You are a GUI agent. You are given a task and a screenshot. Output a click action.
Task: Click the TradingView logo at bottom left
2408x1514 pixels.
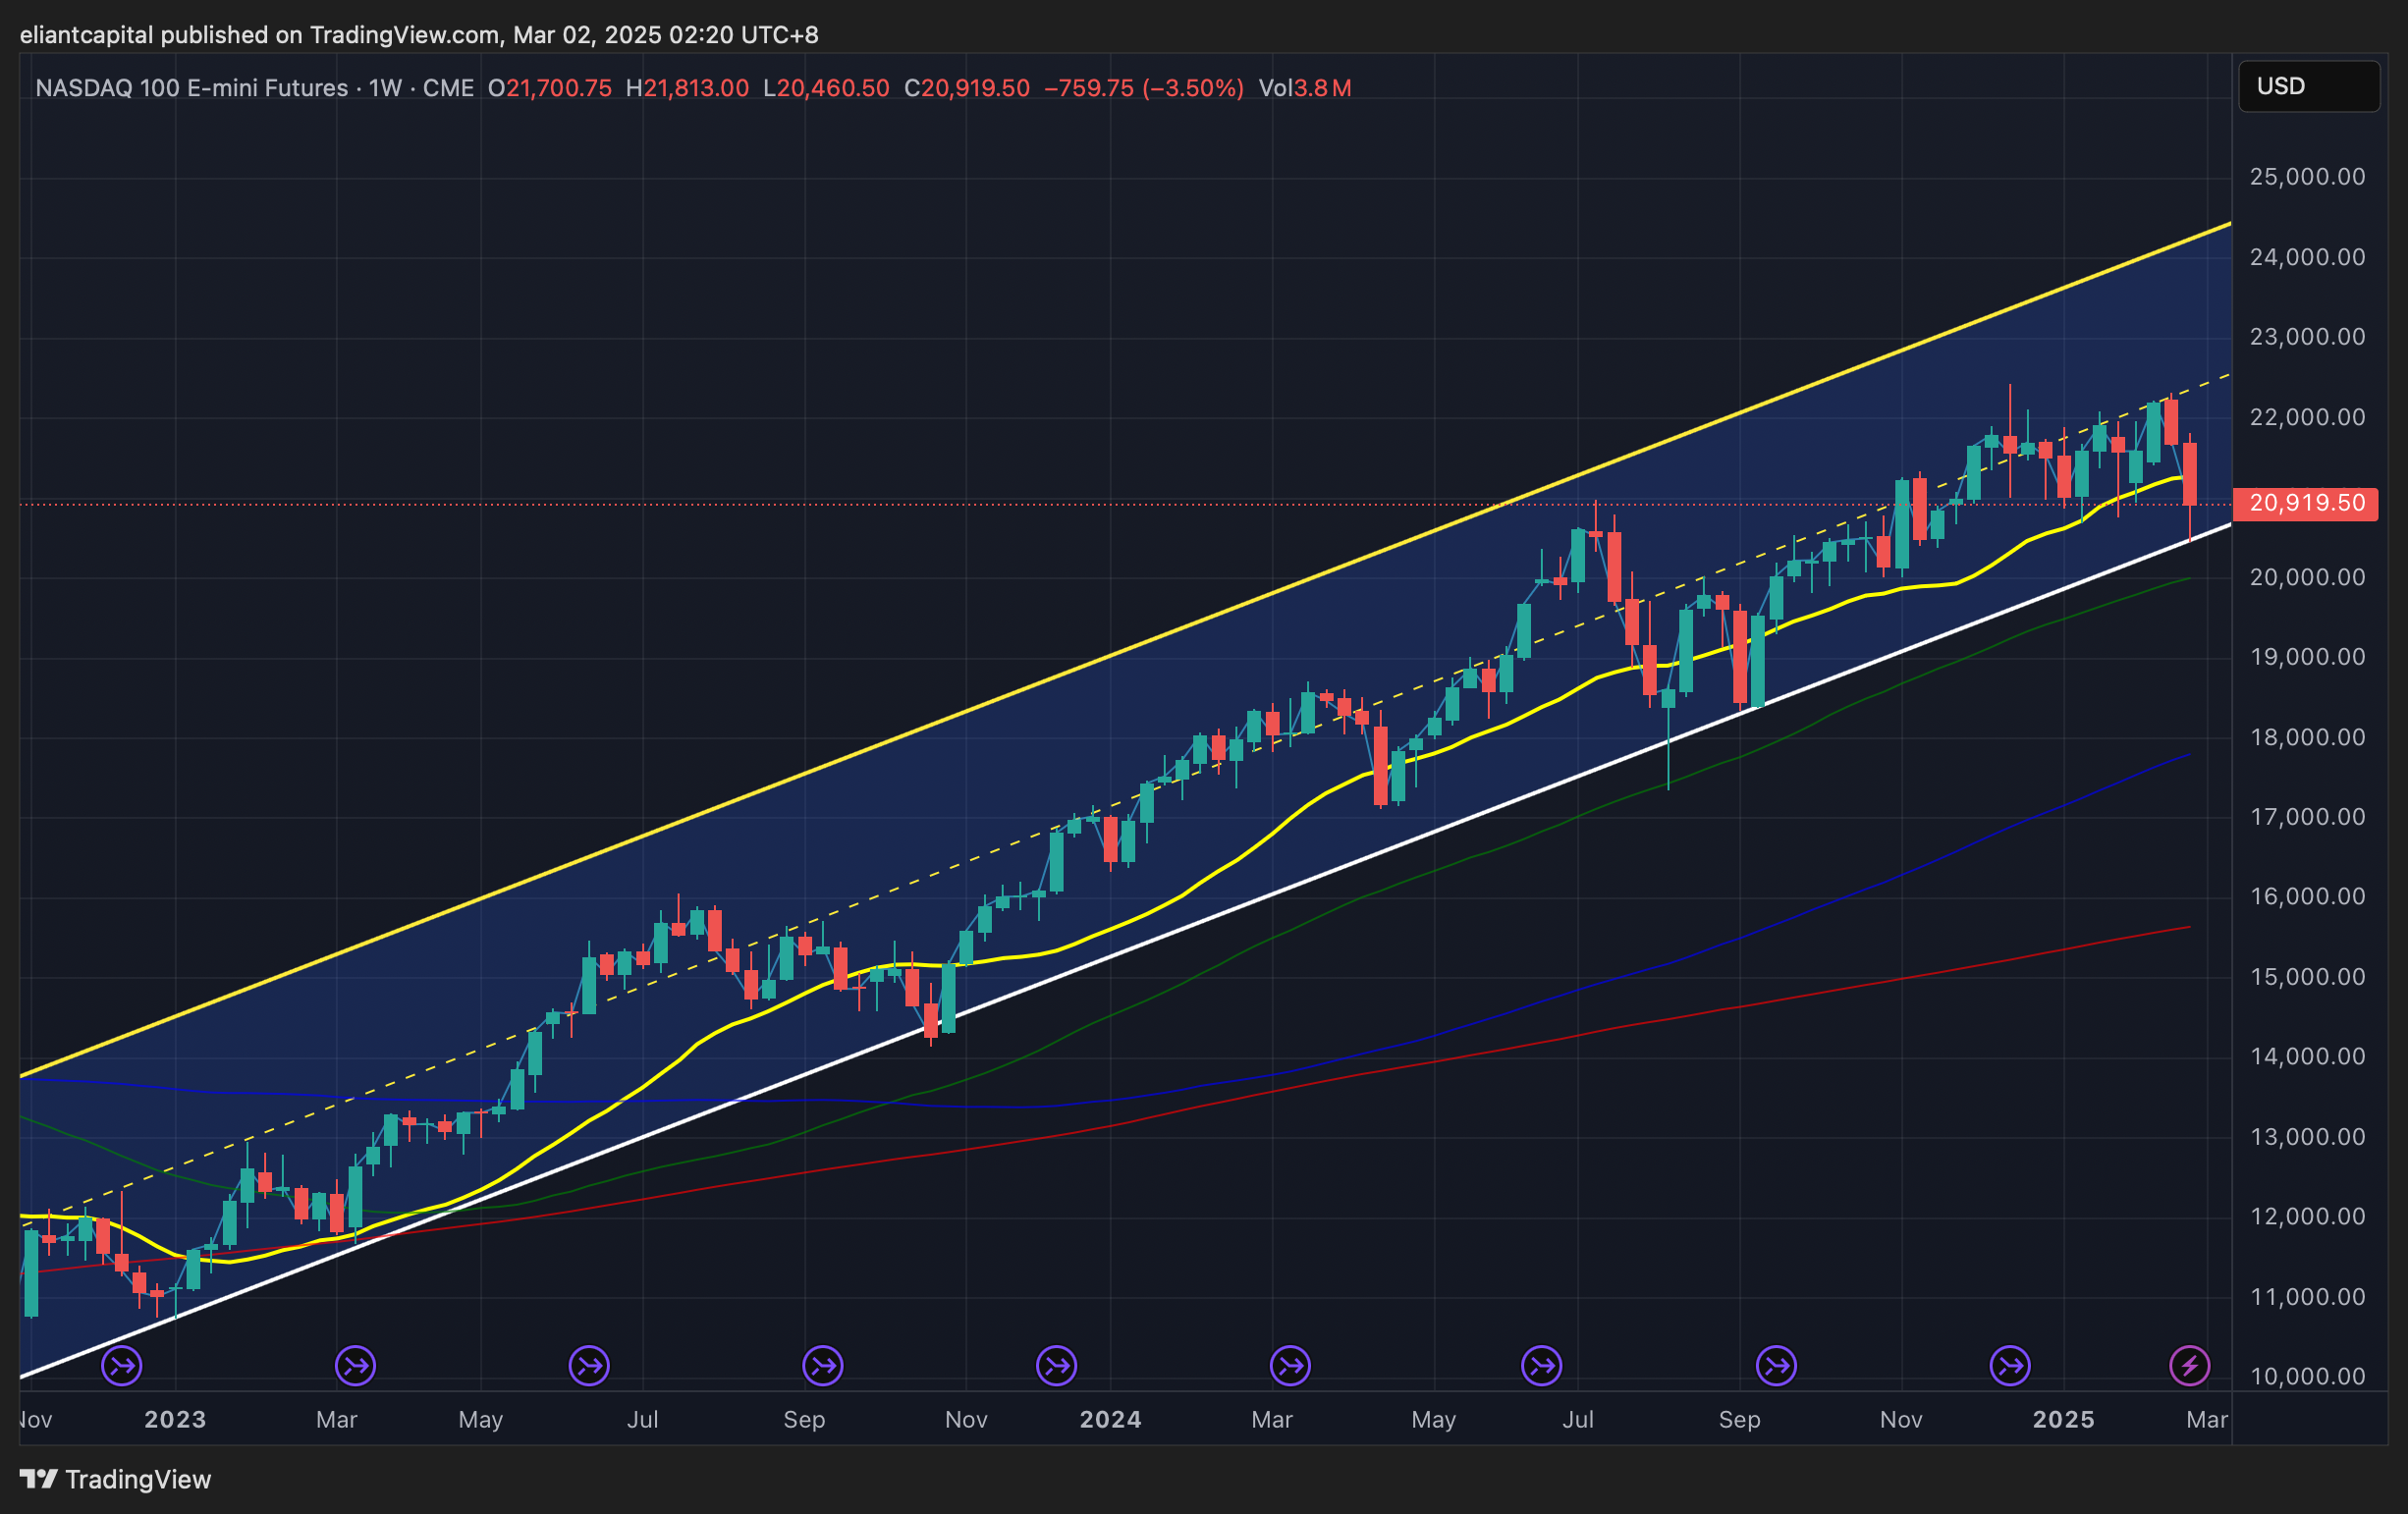point(115,1479)
